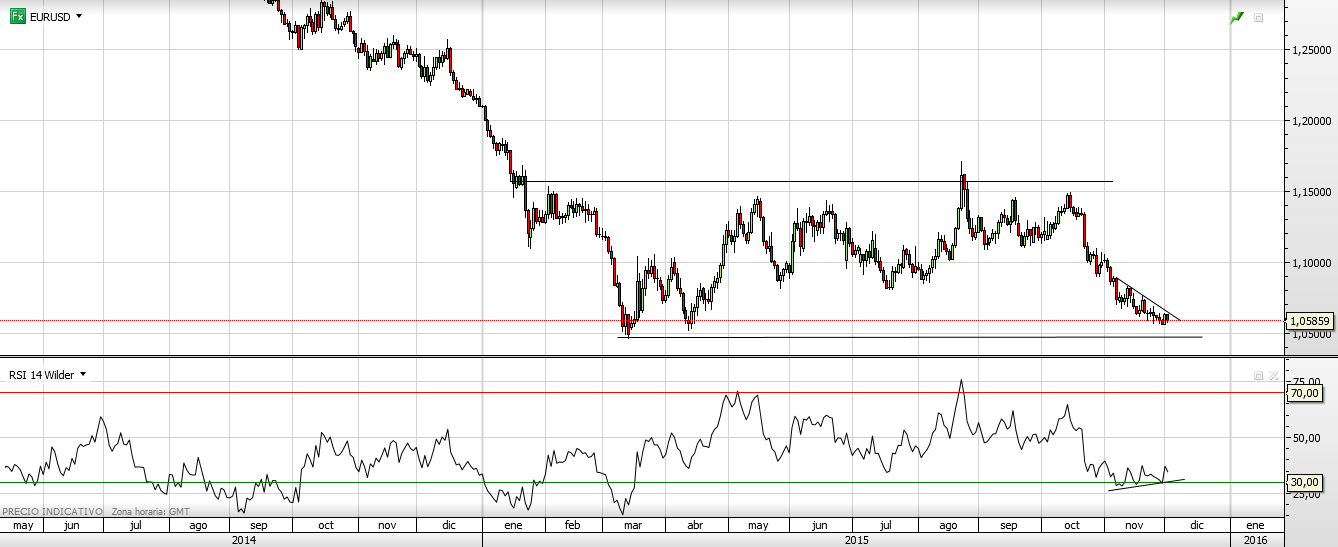This screenshot has height=547, width=1338.
Task: Click the 'mar' 2015 month label
Action: [x=632, y=525]
